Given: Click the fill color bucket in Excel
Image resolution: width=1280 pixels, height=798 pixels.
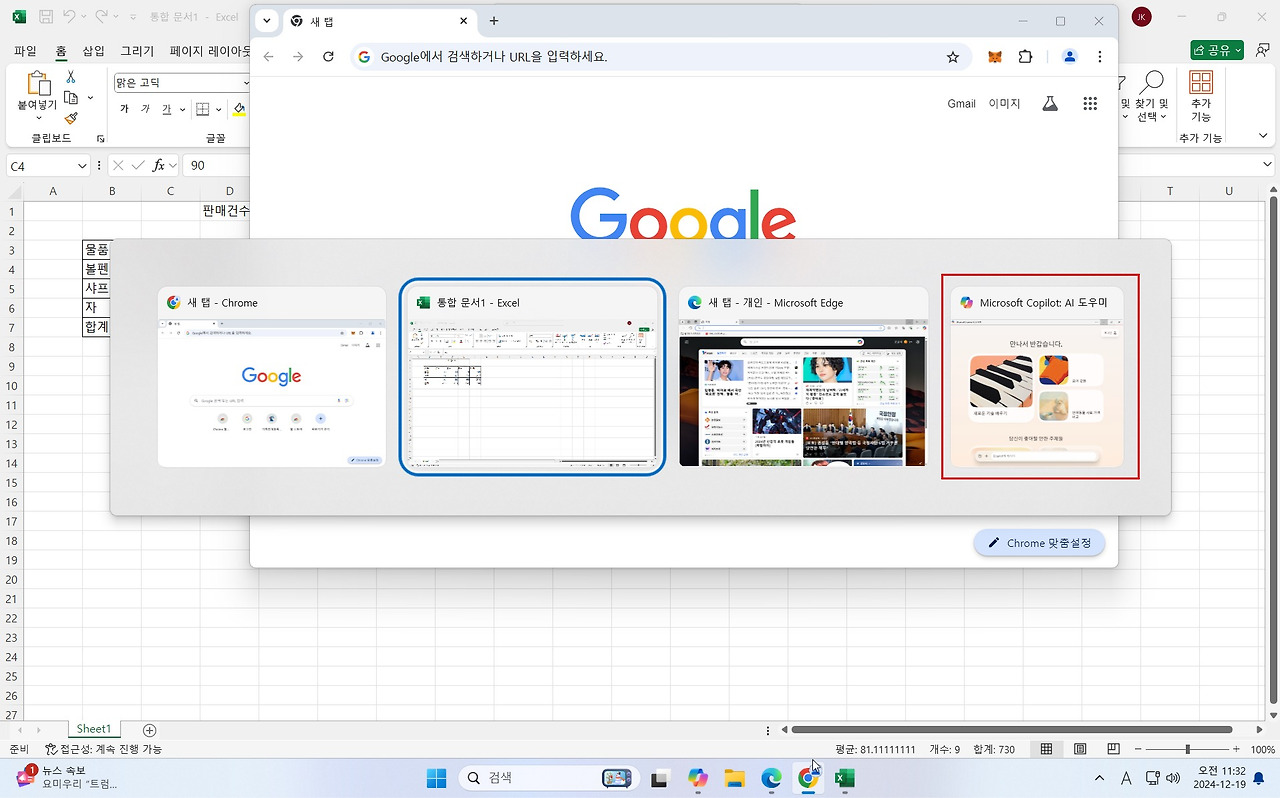Looking at the screenshot, I should [x=239, y=109].
